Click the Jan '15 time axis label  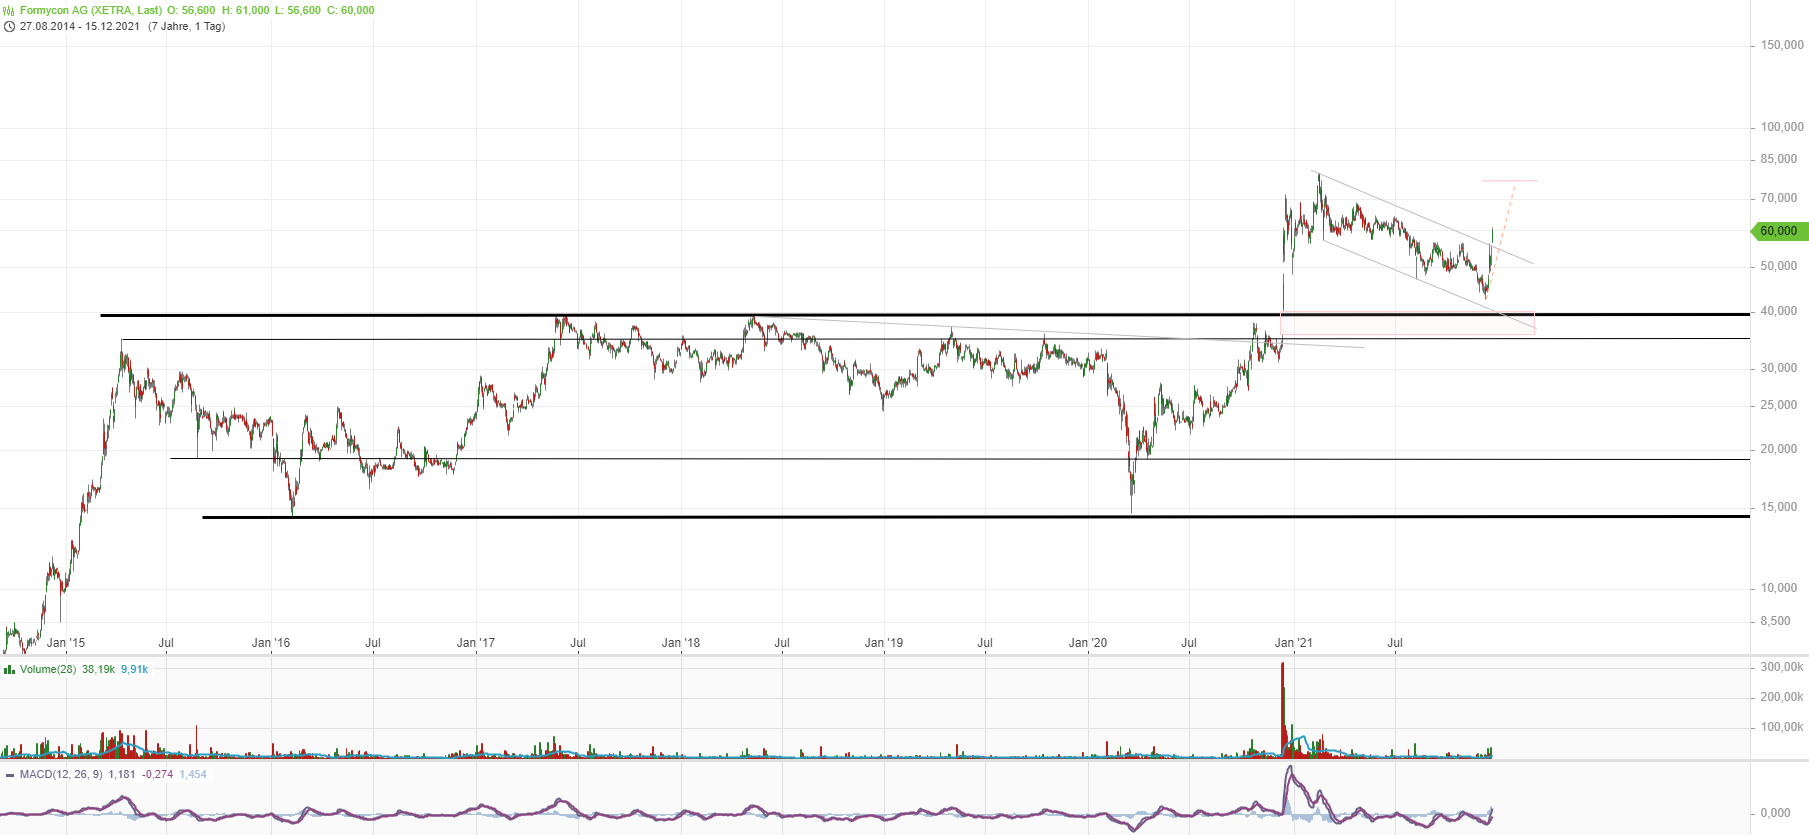pos(66,643)
